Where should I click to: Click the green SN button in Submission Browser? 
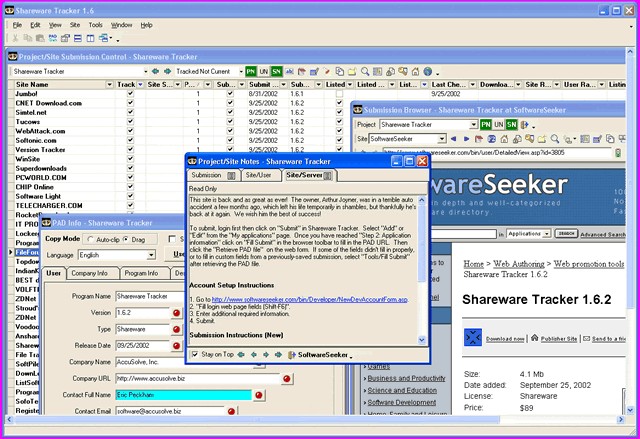(x=512, y=124)
